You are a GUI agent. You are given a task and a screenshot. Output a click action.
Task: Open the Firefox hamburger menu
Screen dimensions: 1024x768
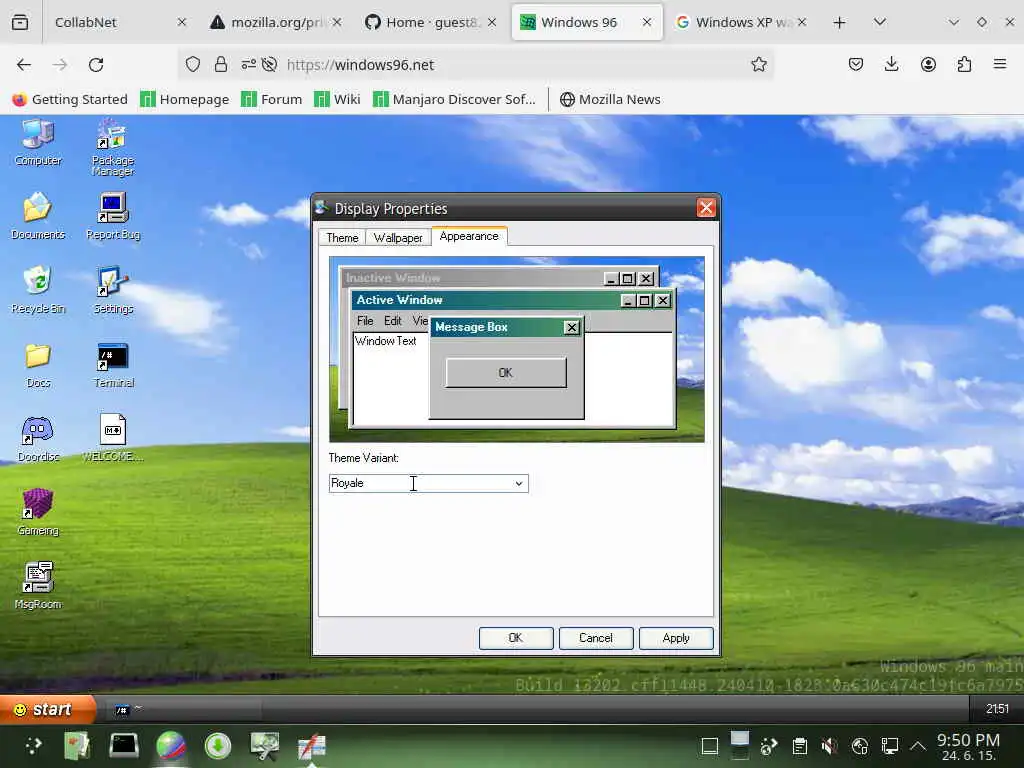click(x=1000, y=65)
